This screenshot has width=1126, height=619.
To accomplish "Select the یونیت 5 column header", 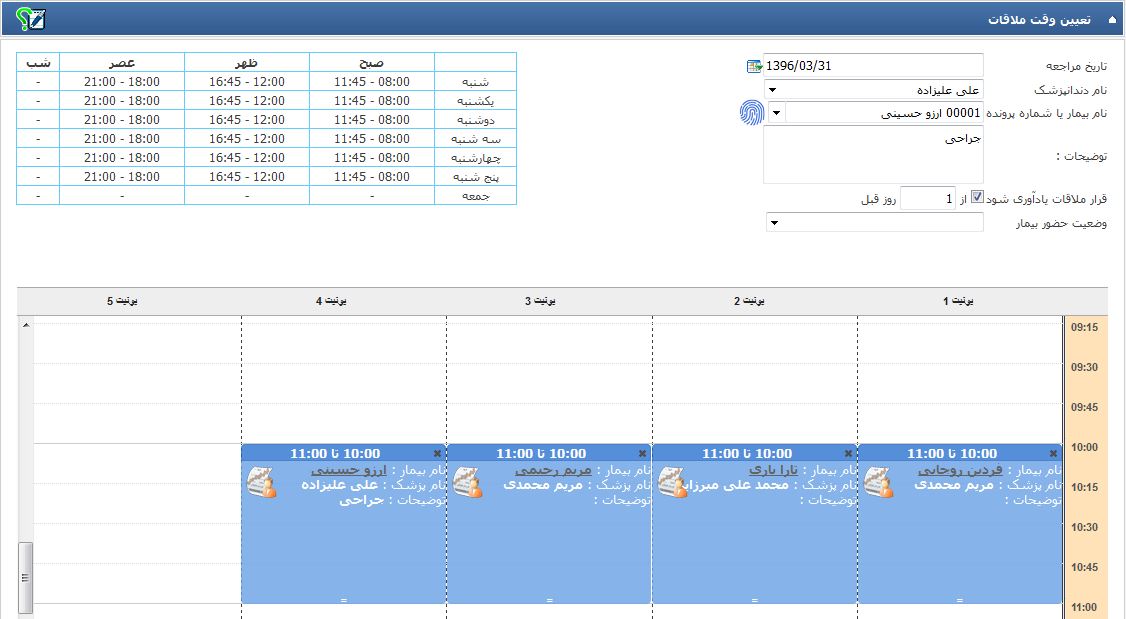I will (x=125, y=300).
